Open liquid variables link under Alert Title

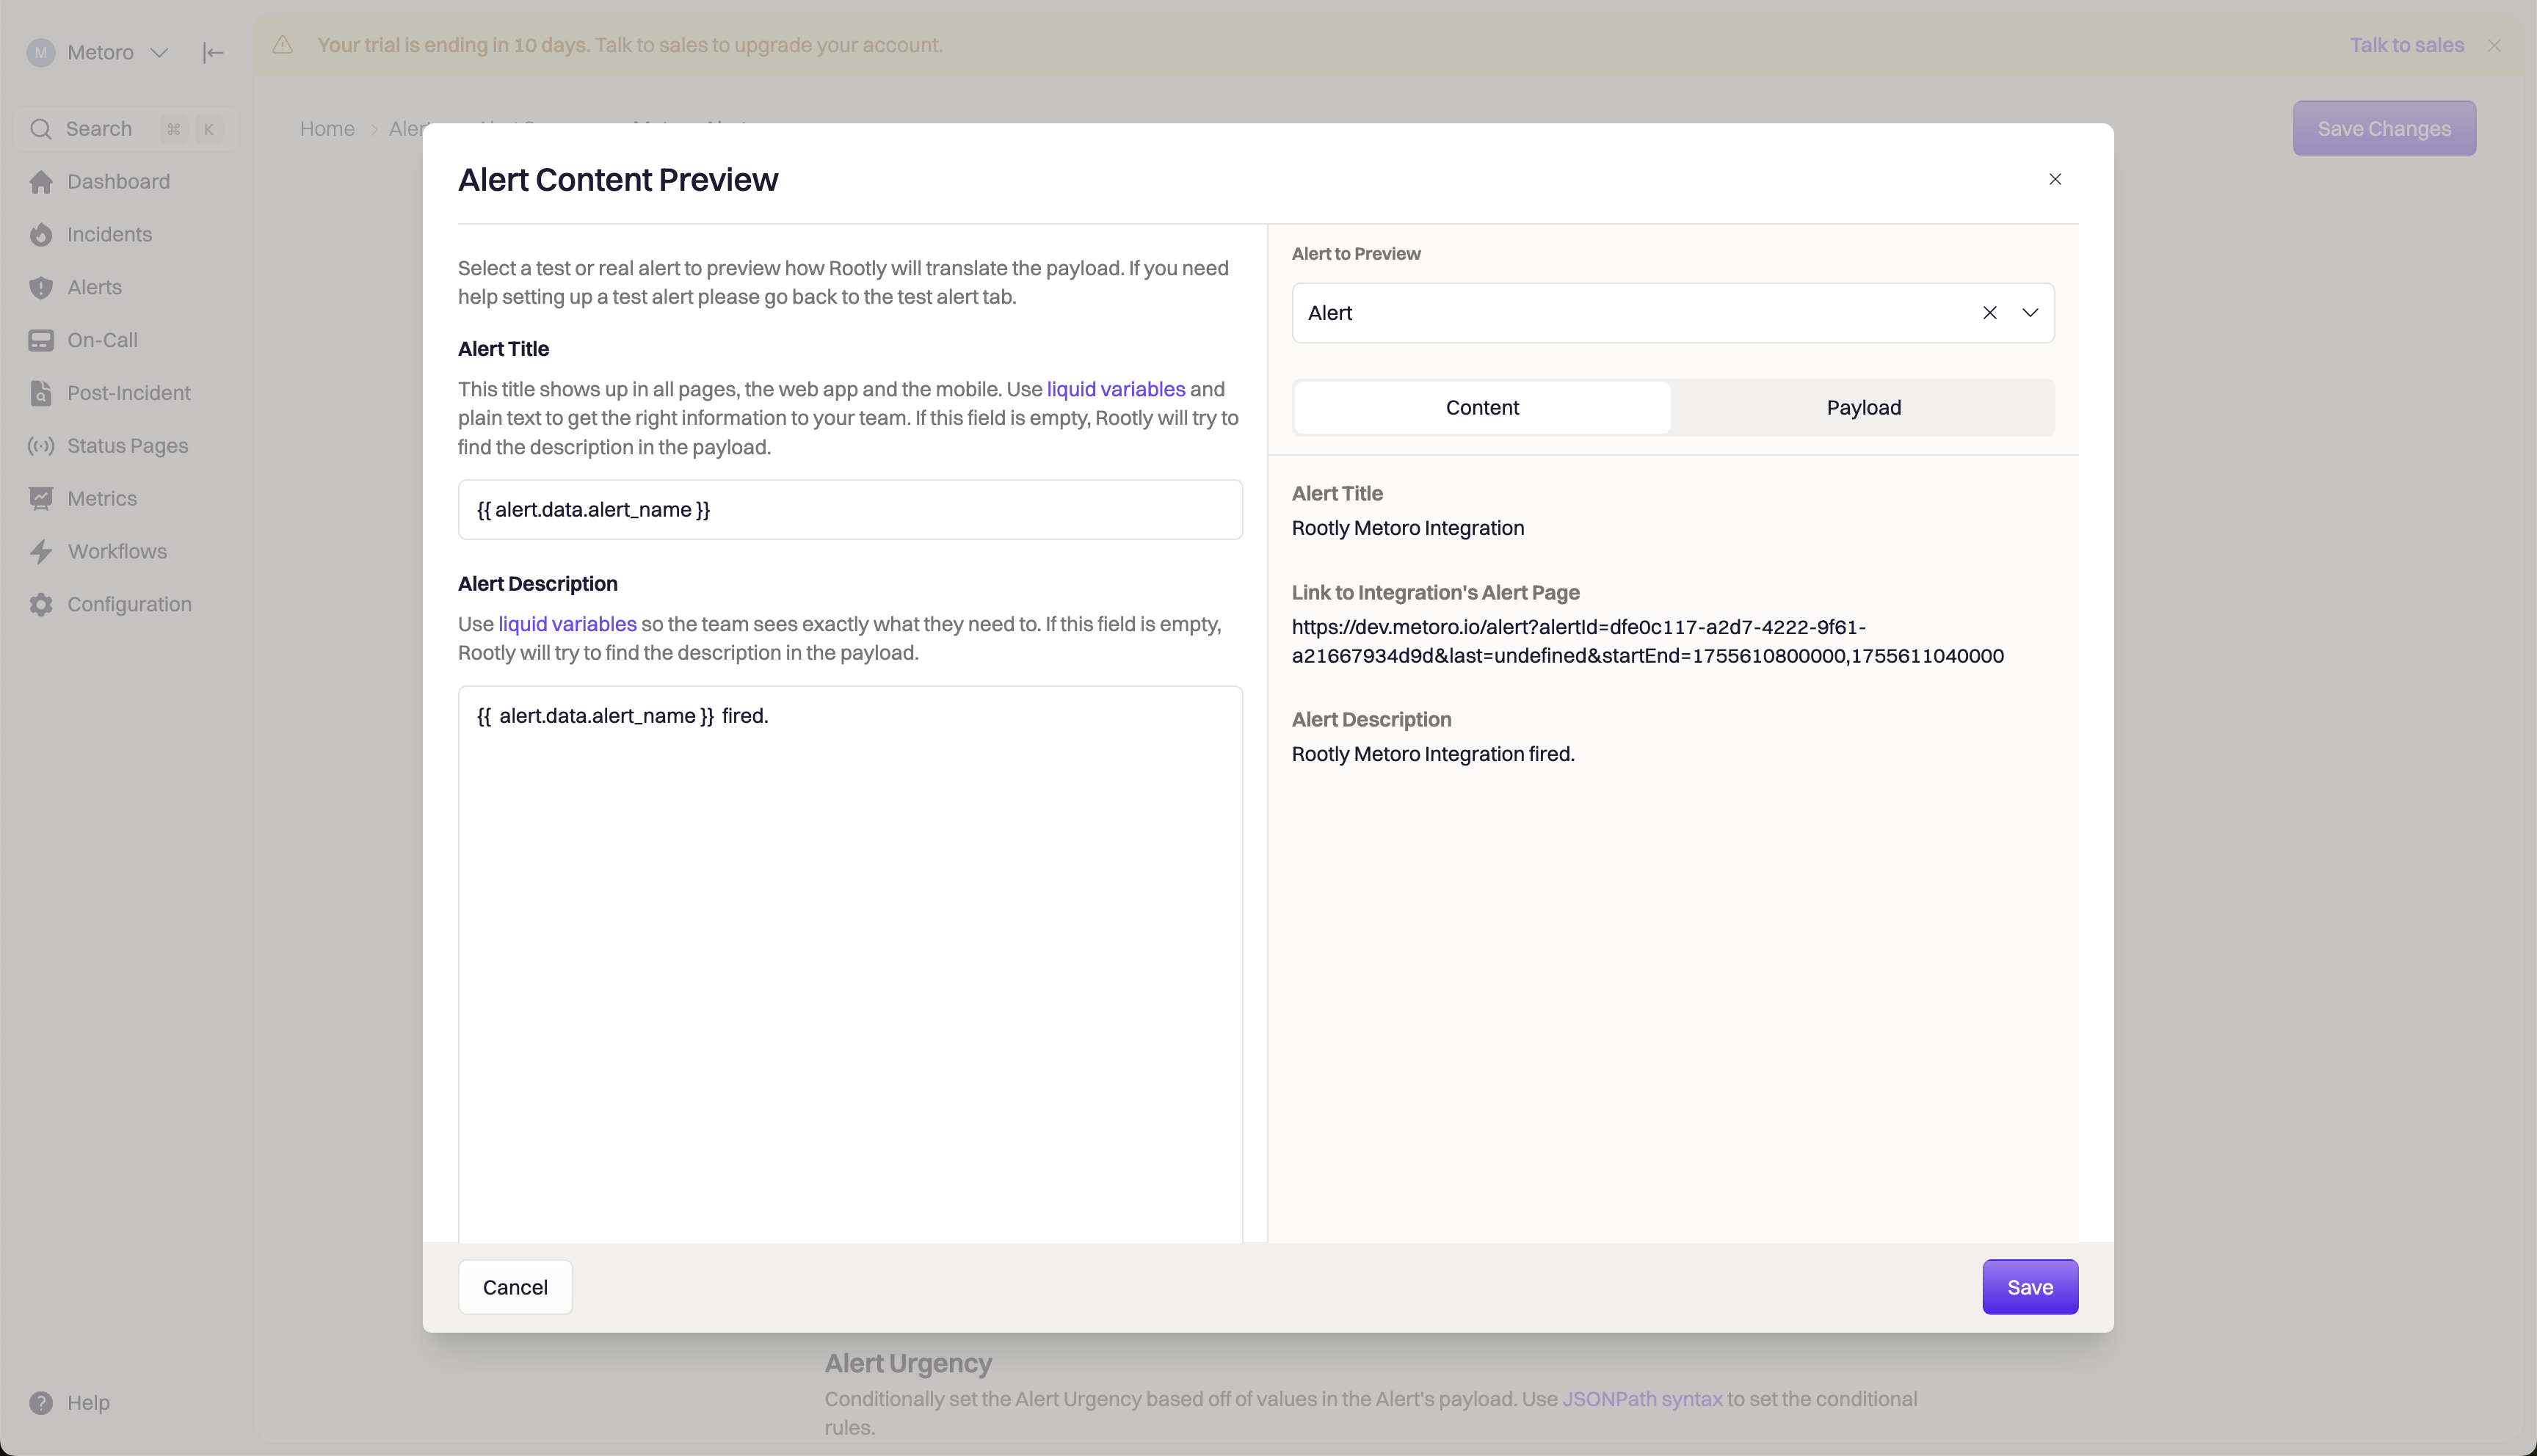click(x=1115, y=389)
